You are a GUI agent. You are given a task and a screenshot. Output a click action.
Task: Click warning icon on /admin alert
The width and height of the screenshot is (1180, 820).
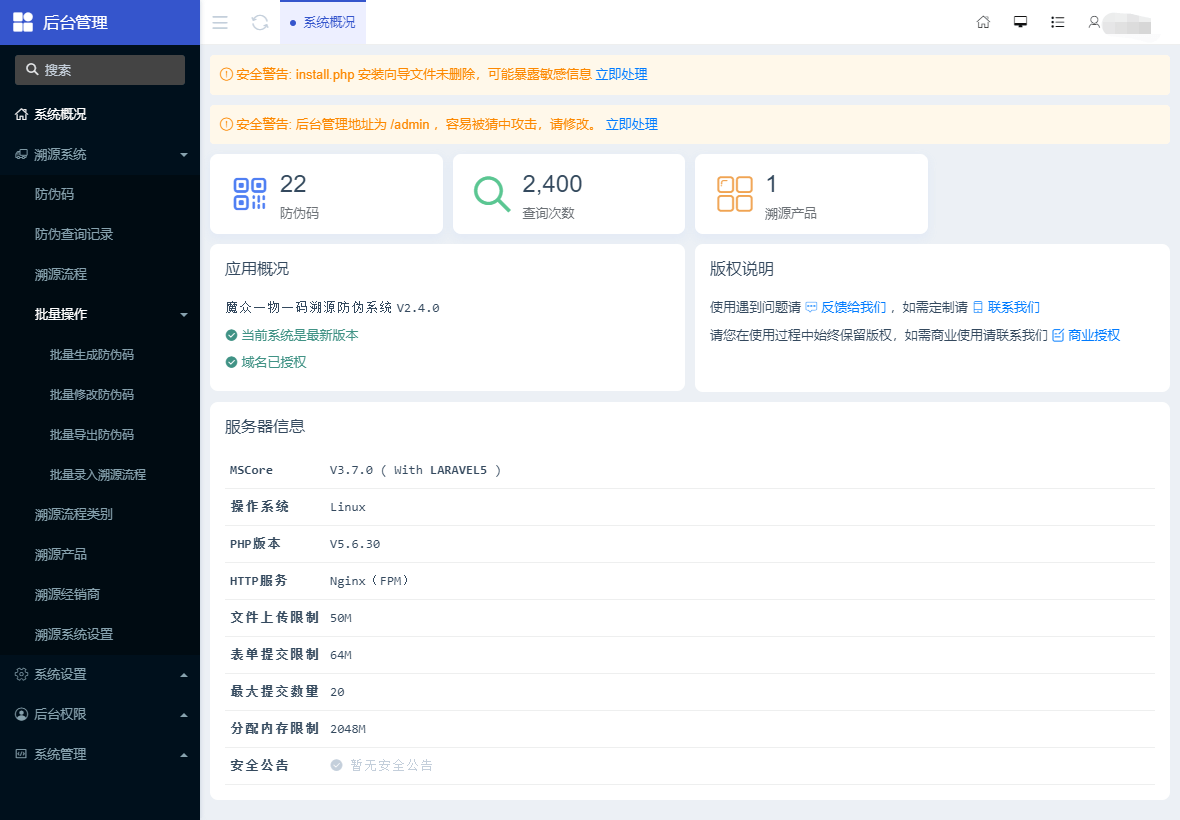pyautogui.click(x=226, y=124)
